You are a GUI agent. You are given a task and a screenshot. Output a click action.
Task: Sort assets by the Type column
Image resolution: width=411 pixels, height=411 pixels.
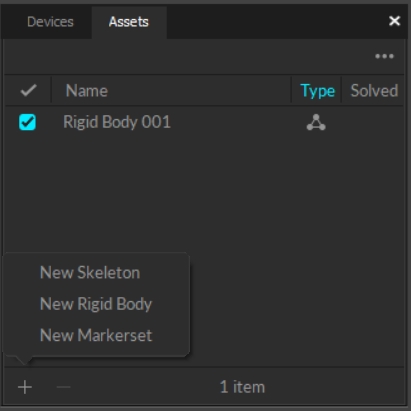[x=317, y=91]
